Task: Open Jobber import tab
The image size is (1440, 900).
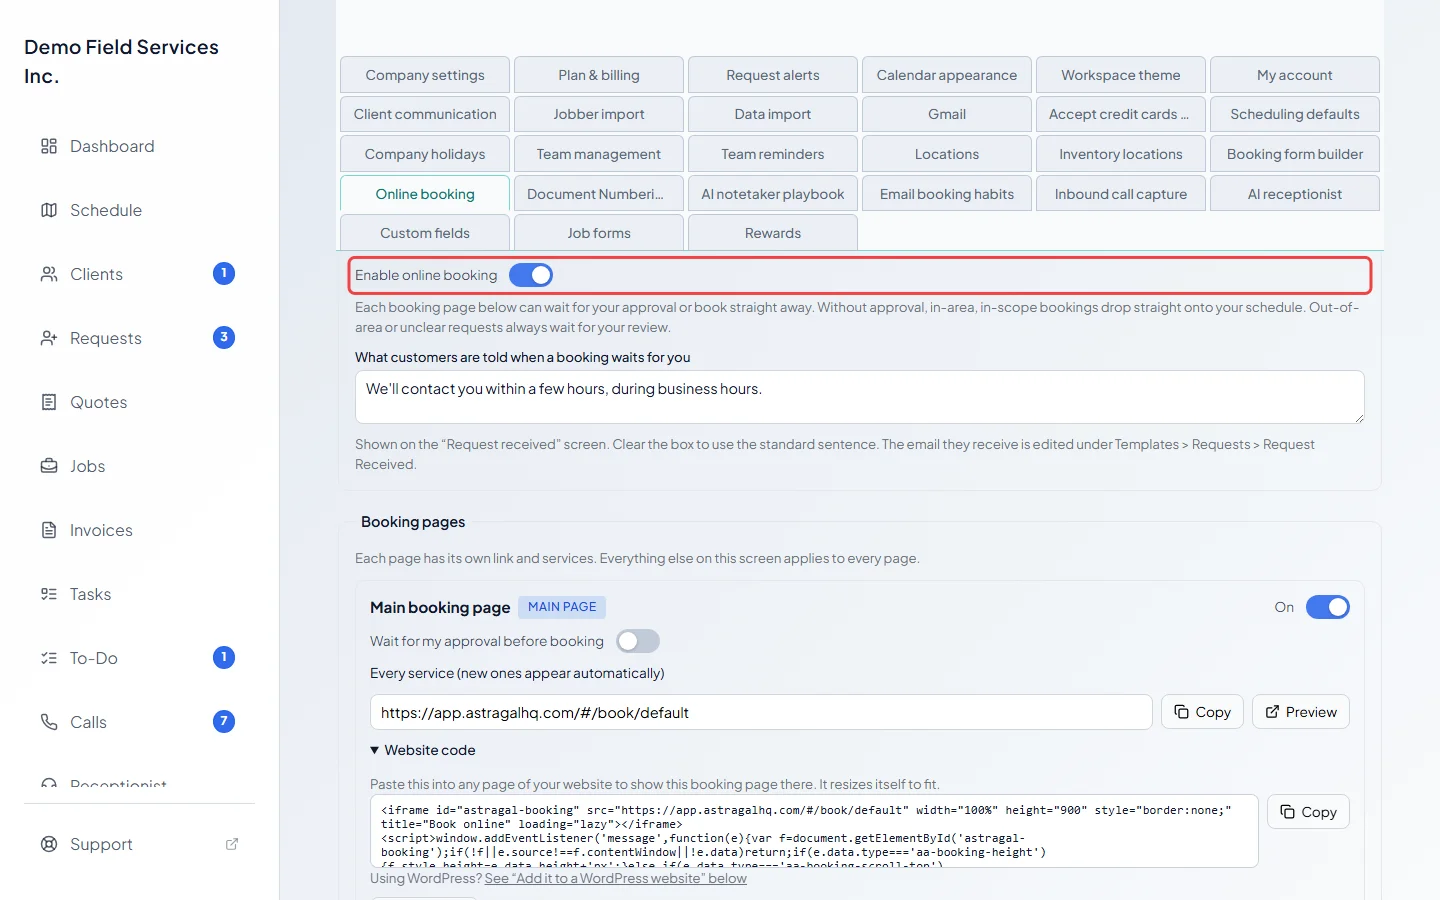Action: tap(599, 114)
